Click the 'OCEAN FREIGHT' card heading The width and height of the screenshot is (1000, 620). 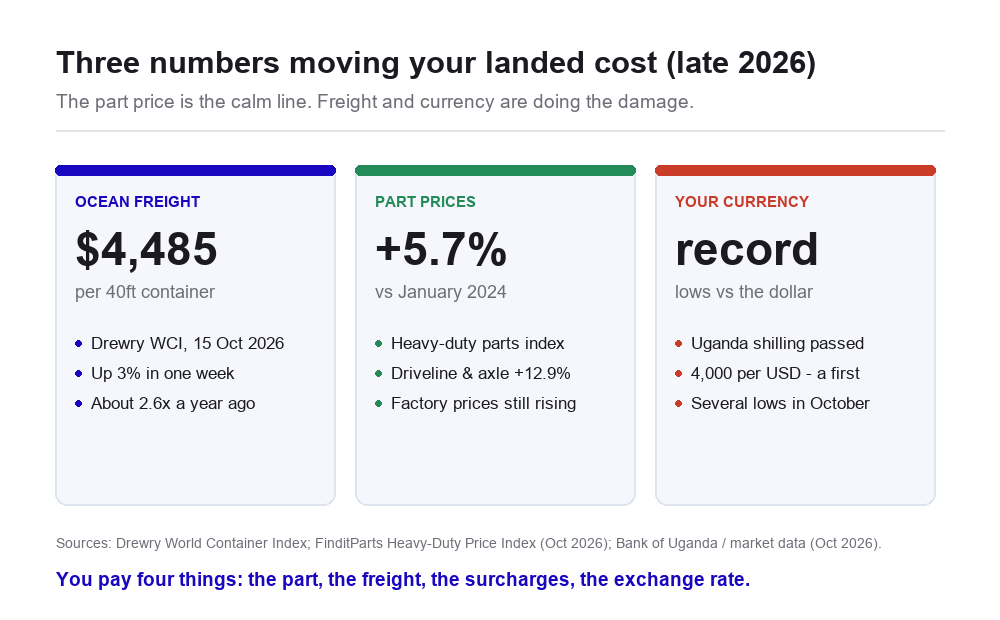pyautogui.click(x=137, y=202)
